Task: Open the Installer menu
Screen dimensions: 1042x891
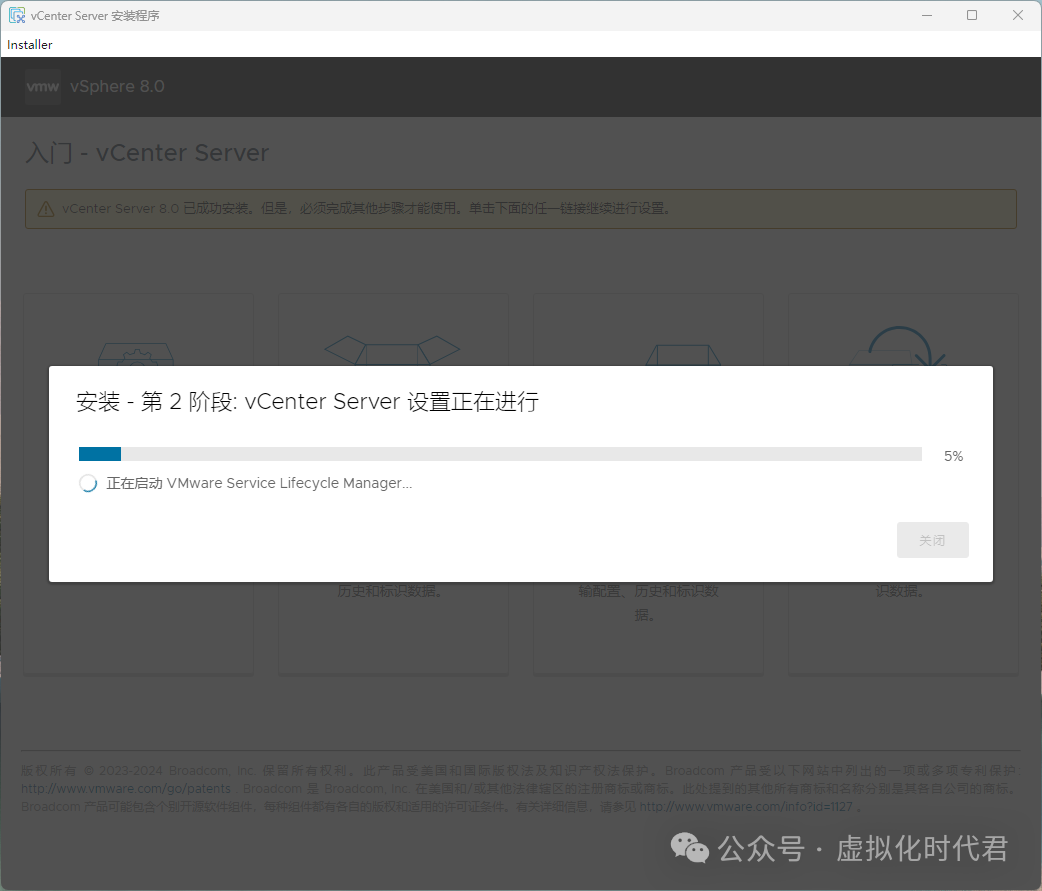Action: (x=29, y=45)
